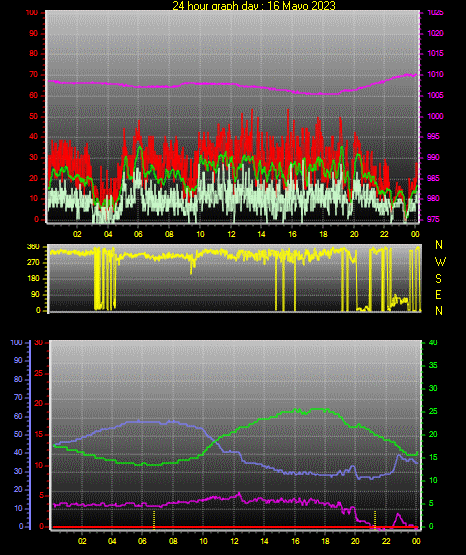Viewport: 466px width, 555px height.
Task: Select the 270 wind direction axis label
Action: point(34,263)
